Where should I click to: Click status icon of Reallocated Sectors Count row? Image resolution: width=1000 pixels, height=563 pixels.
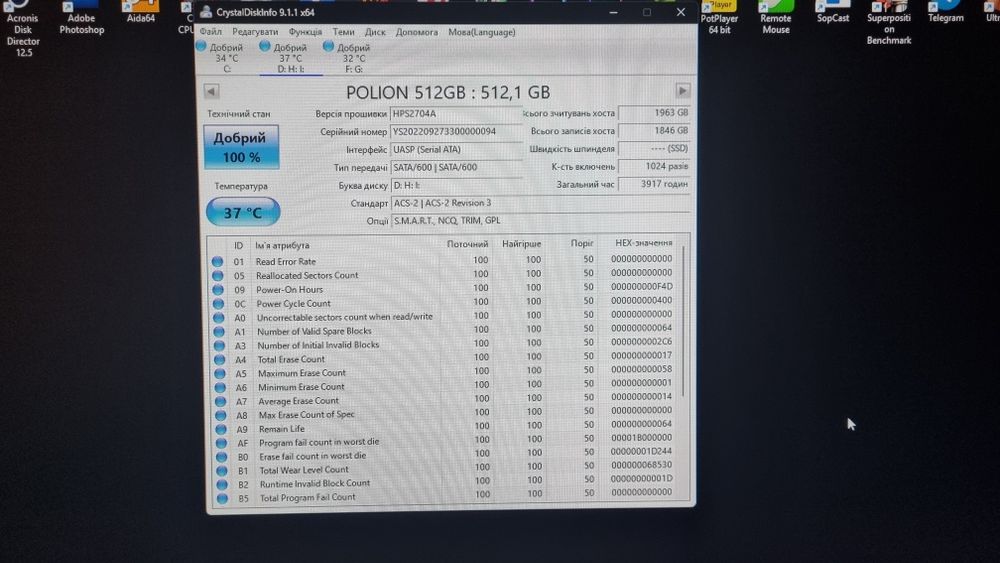tap(217, 275)
